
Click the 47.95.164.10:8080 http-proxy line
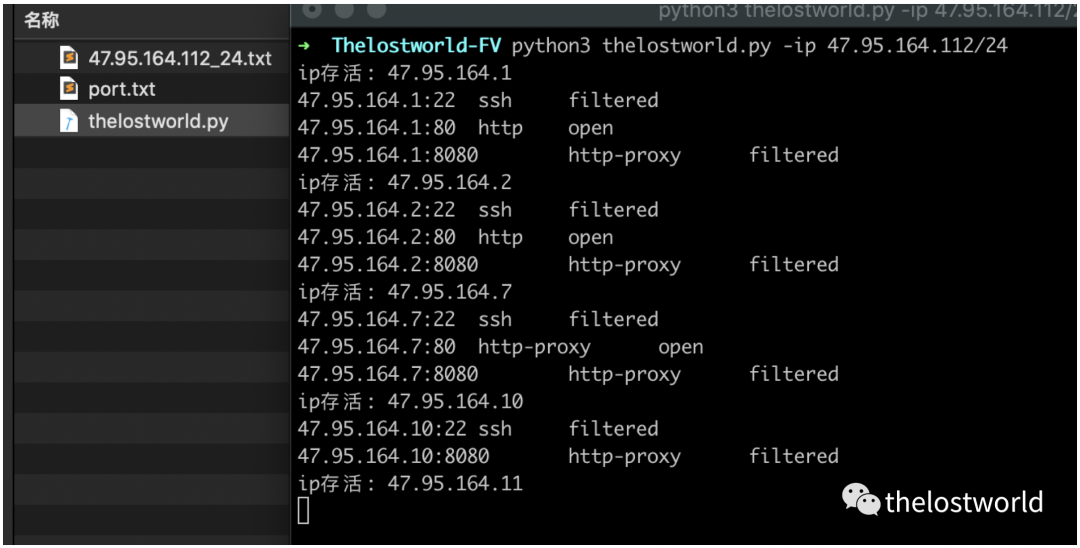pyautogui.click(x=568, y=456)
